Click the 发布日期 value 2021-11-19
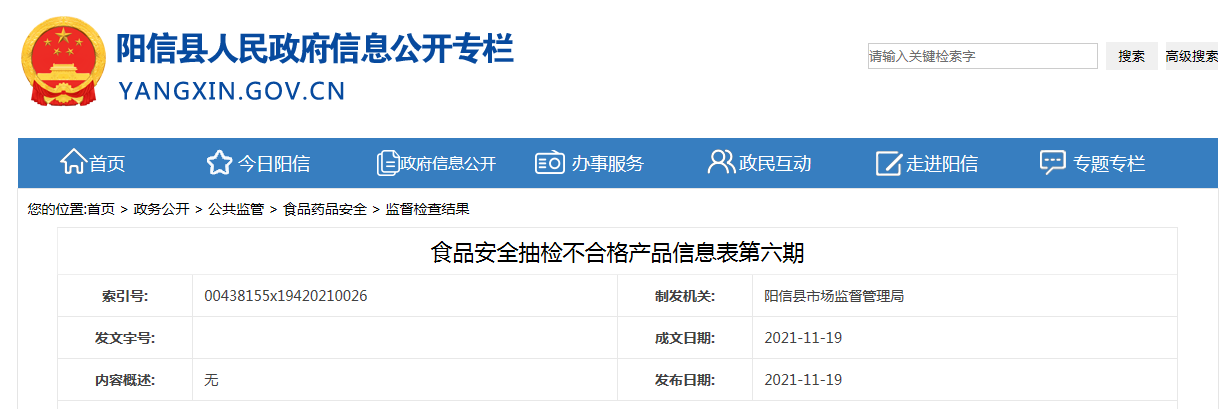Image resolution: width=1229 pixels, height=409 pixels. 803,380
